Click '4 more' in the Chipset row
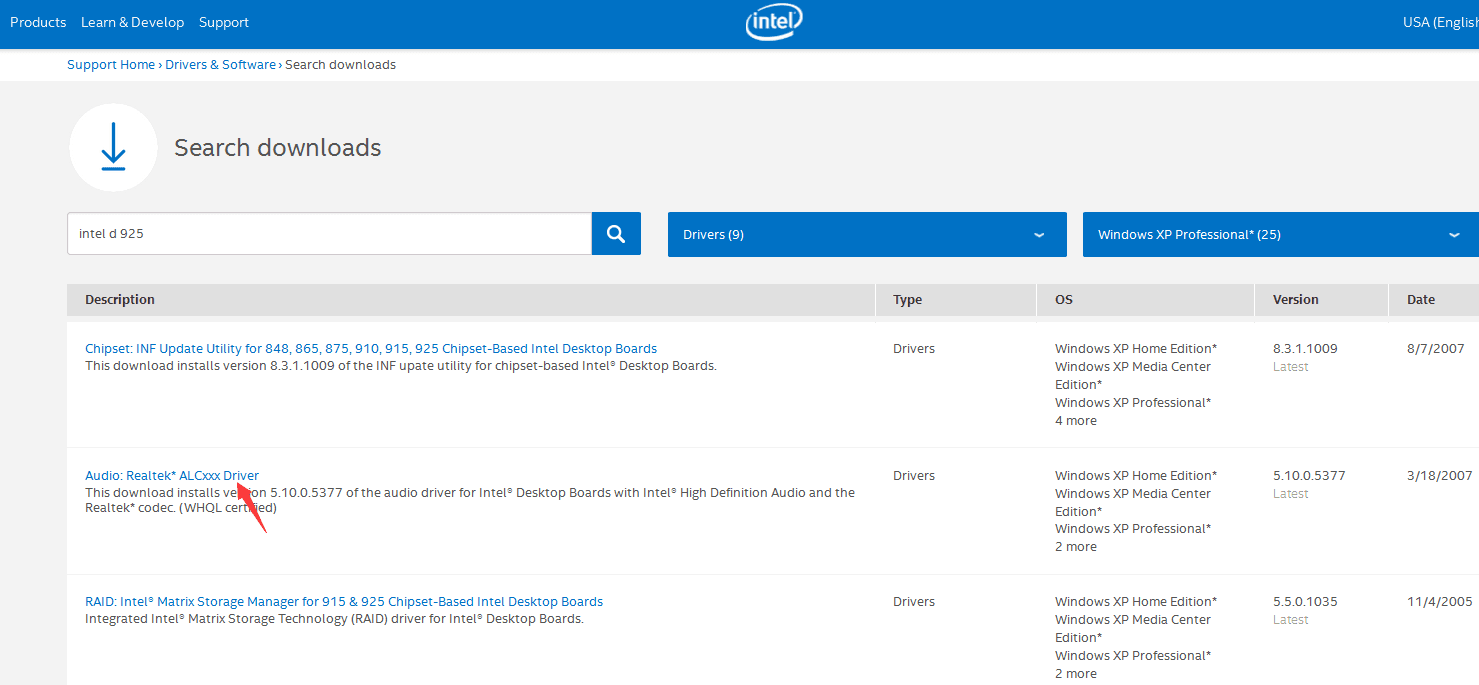Image resolution: width=1479 pixels, height=685 pixels. 1076,421
